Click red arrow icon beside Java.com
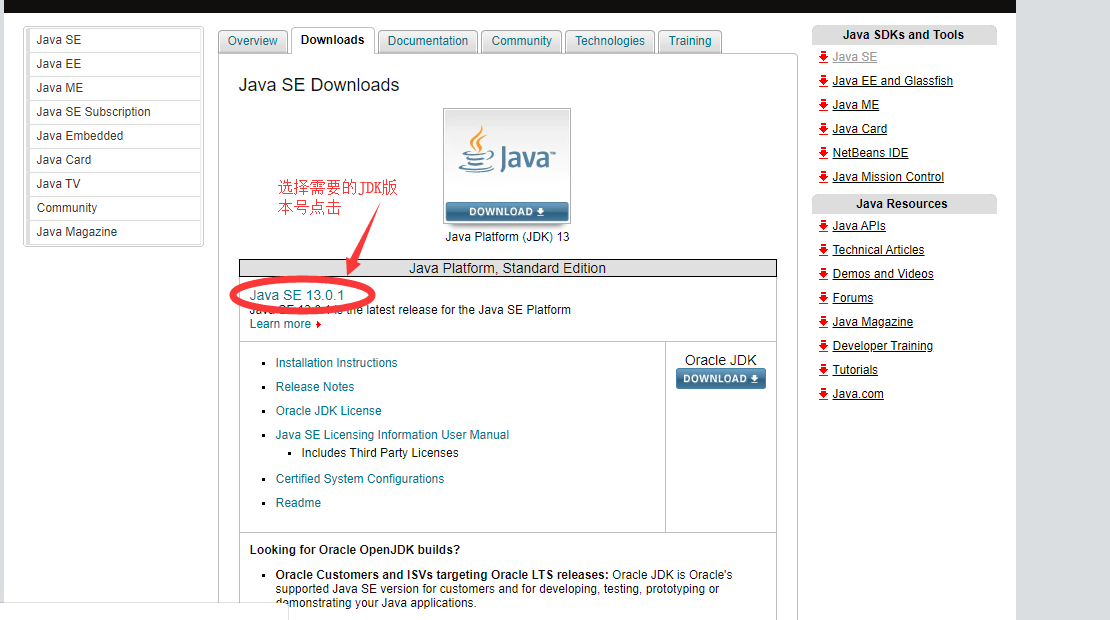This screenshot has width=1110, height=620. coord(823,394)
